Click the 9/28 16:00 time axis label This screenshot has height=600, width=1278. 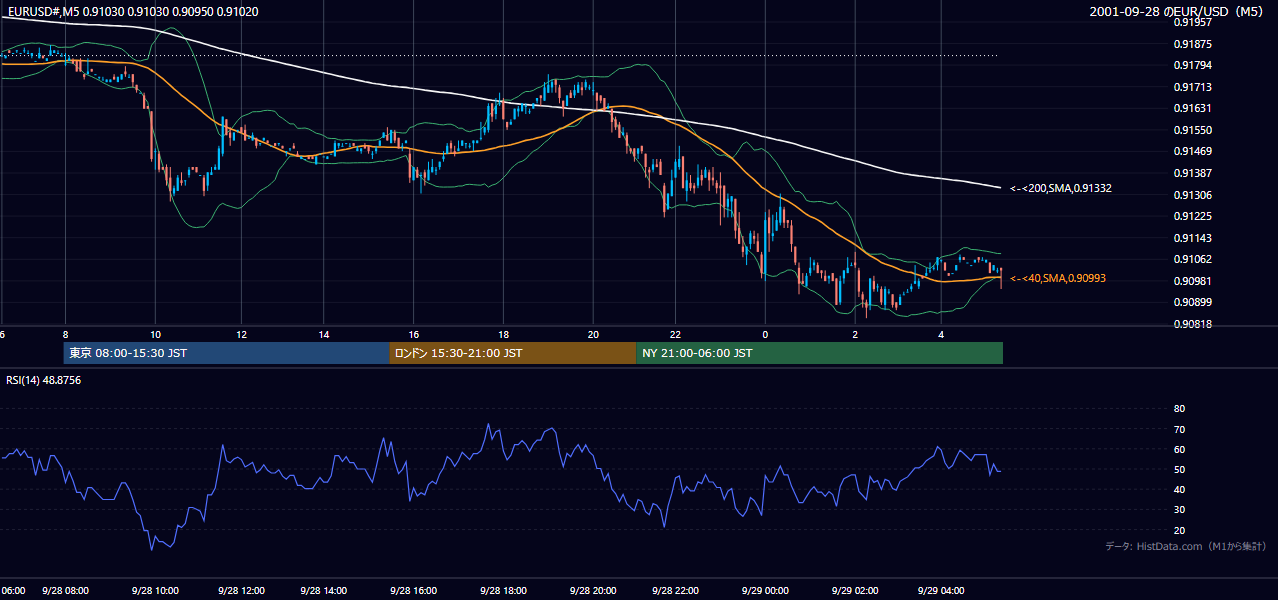coord(414,591)
